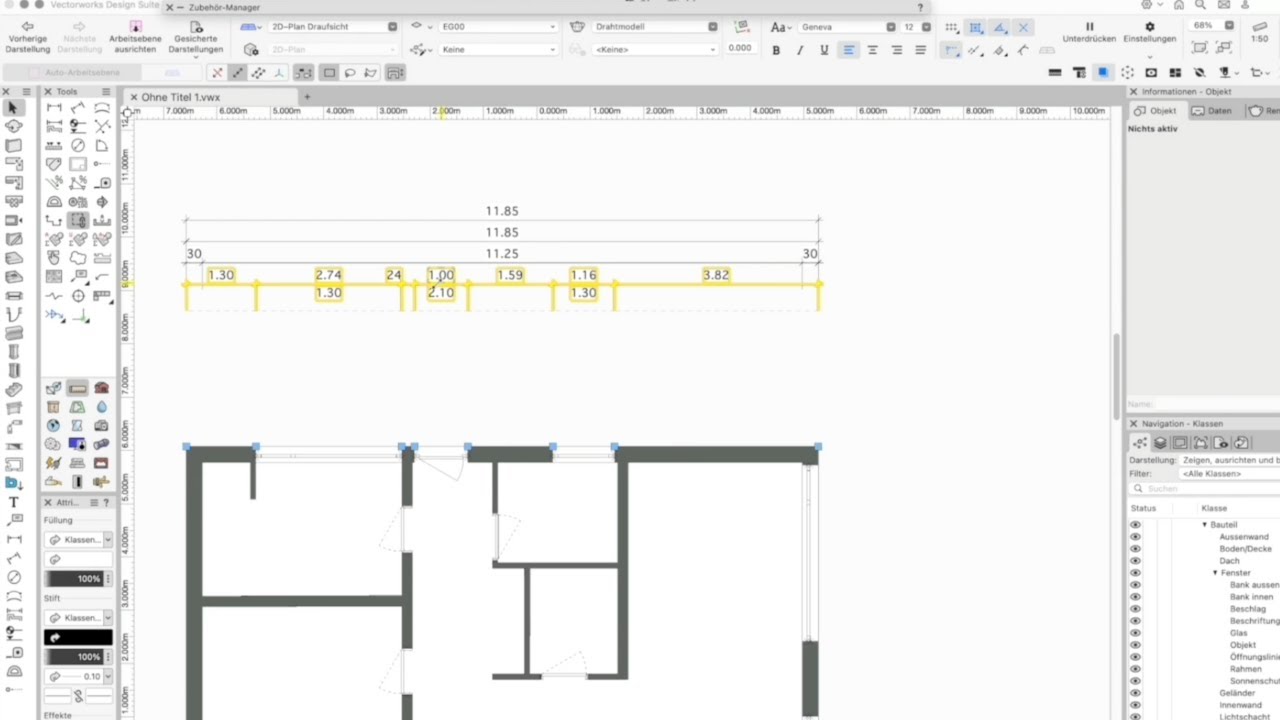The image size is (1280, 720).
Task: Toggle visibility of Beschlag class
Action: click(1135, 609)
